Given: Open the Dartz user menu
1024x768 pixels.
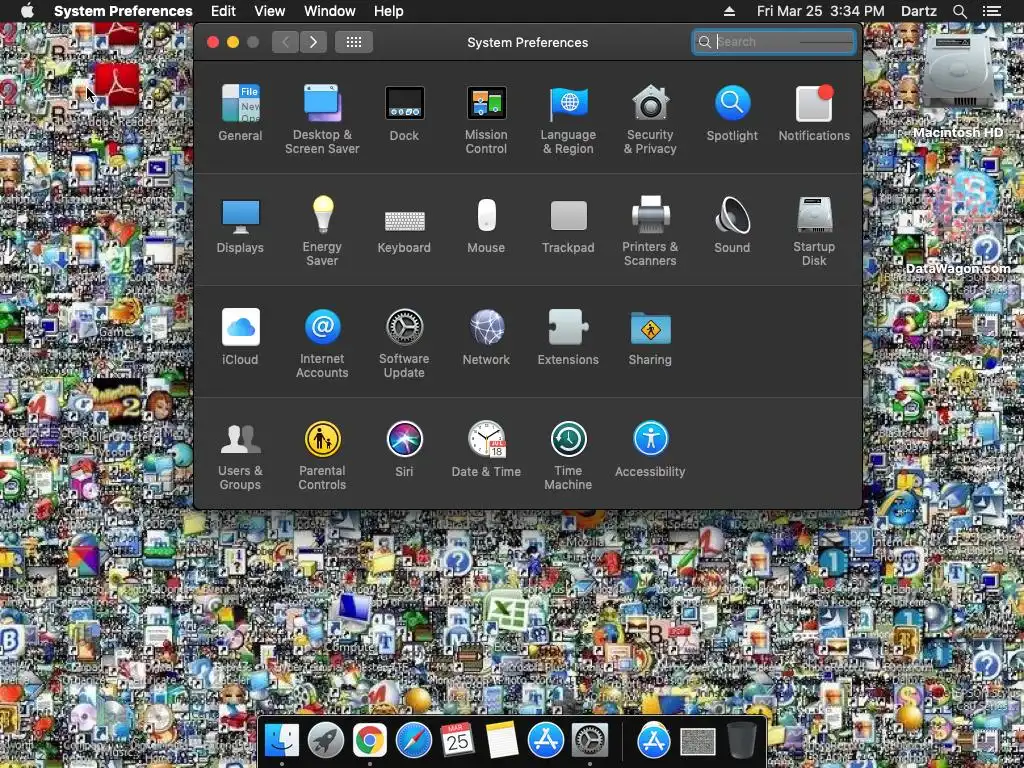Looking at the screenshot, I should pyautogui.click(x=918, y=11).
